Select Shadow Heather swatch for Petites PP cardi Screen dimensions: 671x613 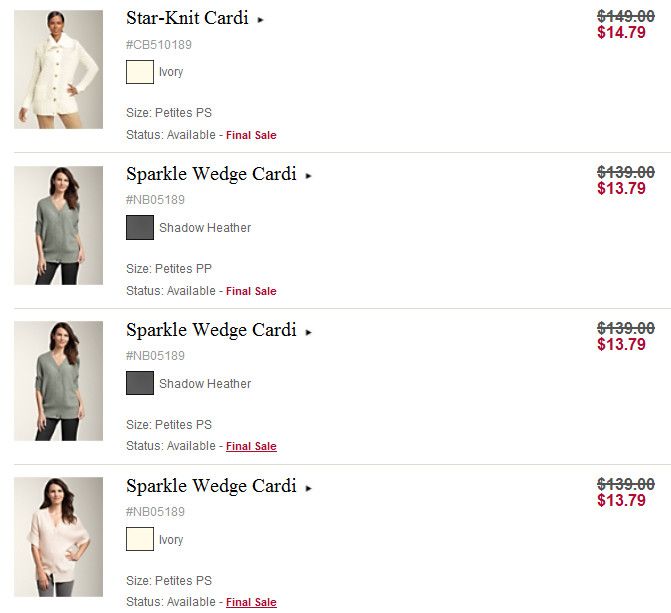coord(140,228)
